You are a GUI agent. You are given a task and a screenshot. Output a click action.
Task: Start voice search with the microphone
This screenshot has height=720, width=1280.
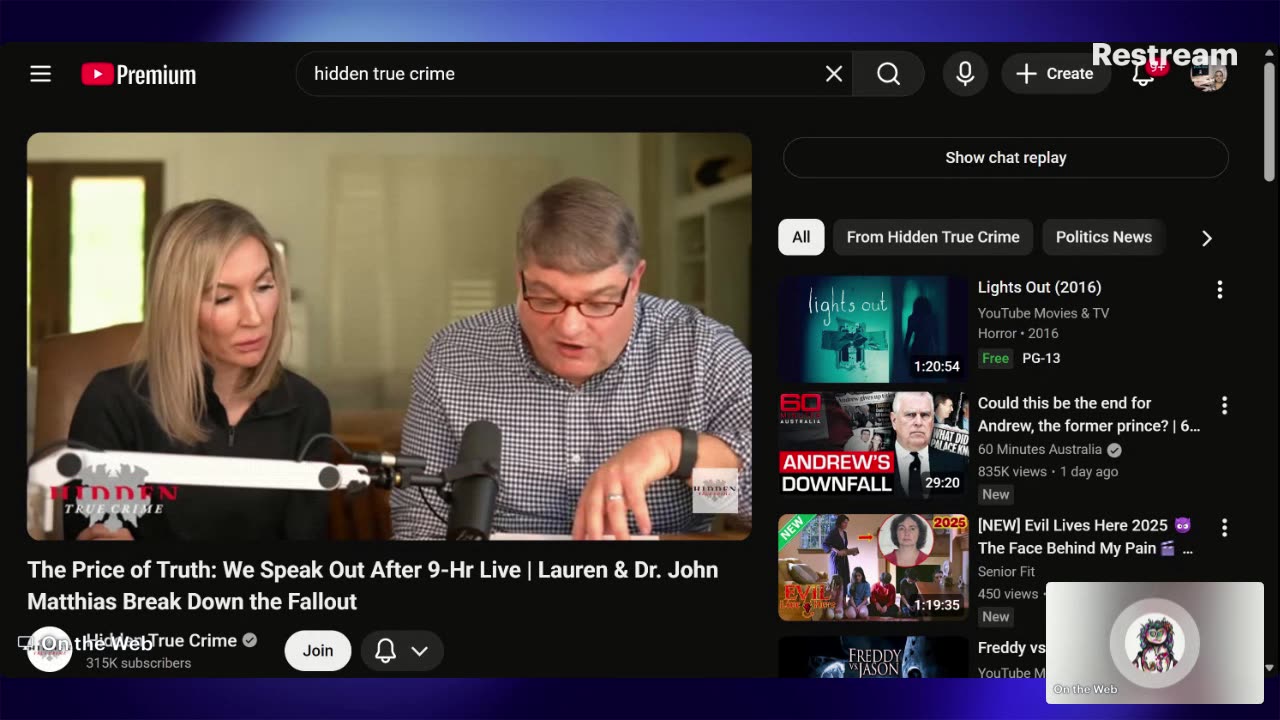(x=965, y=74)
